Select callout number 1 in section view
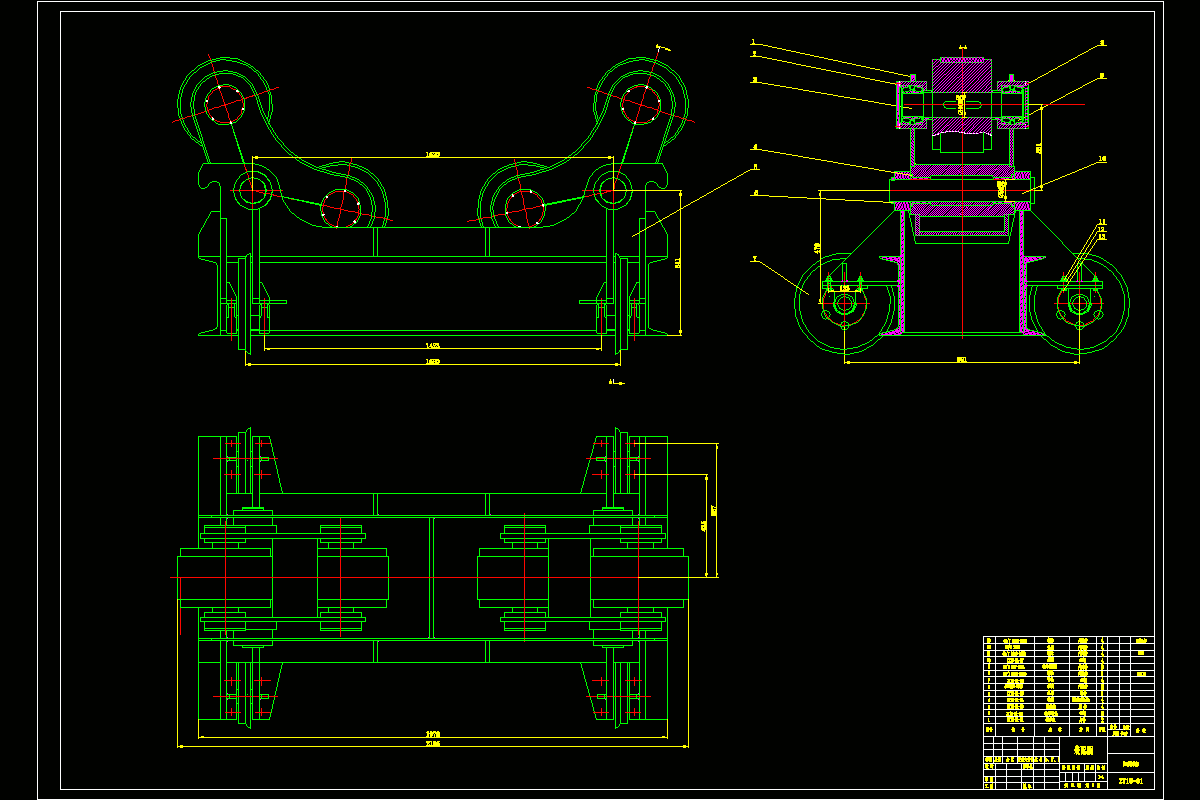 coord(753,43)
